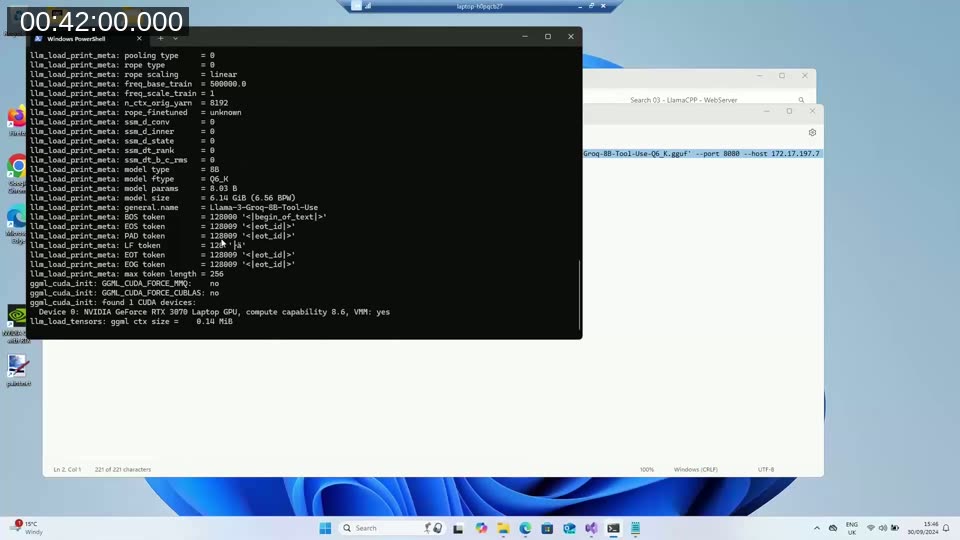Click the speaker volume tray icon

pos(883,528)
